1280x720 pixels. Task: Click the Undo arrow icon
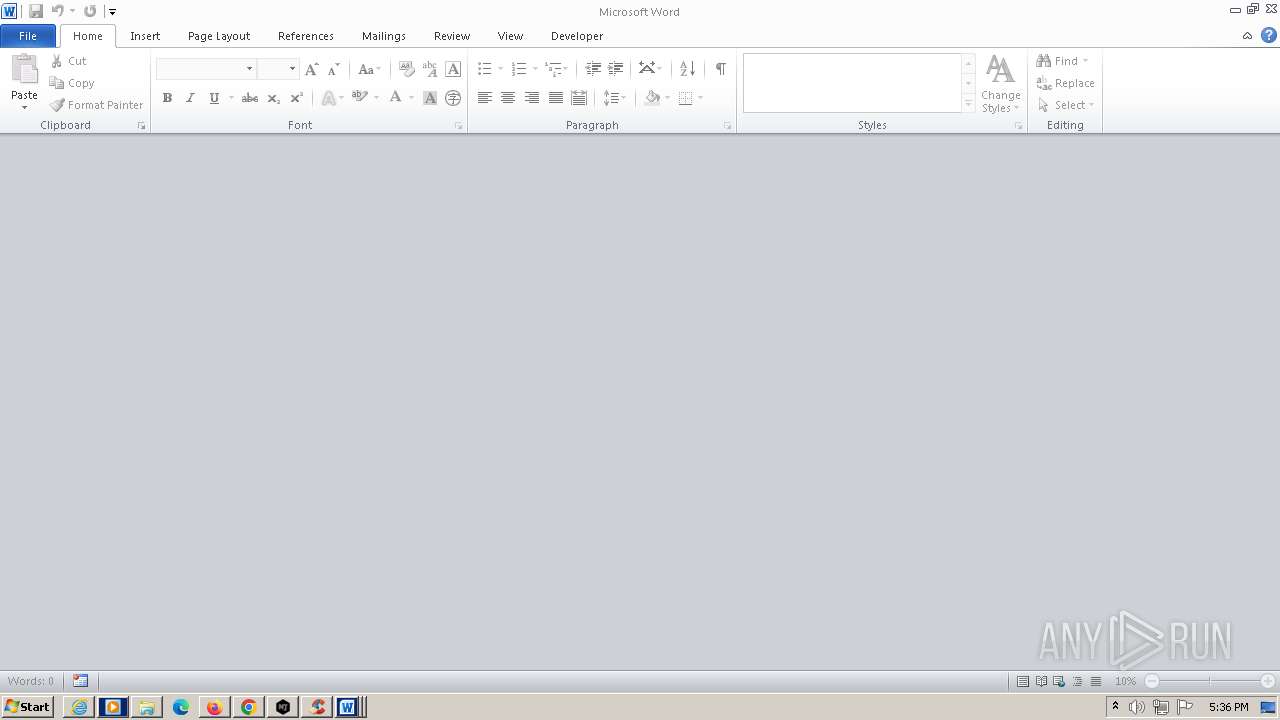tap(58, 11)
